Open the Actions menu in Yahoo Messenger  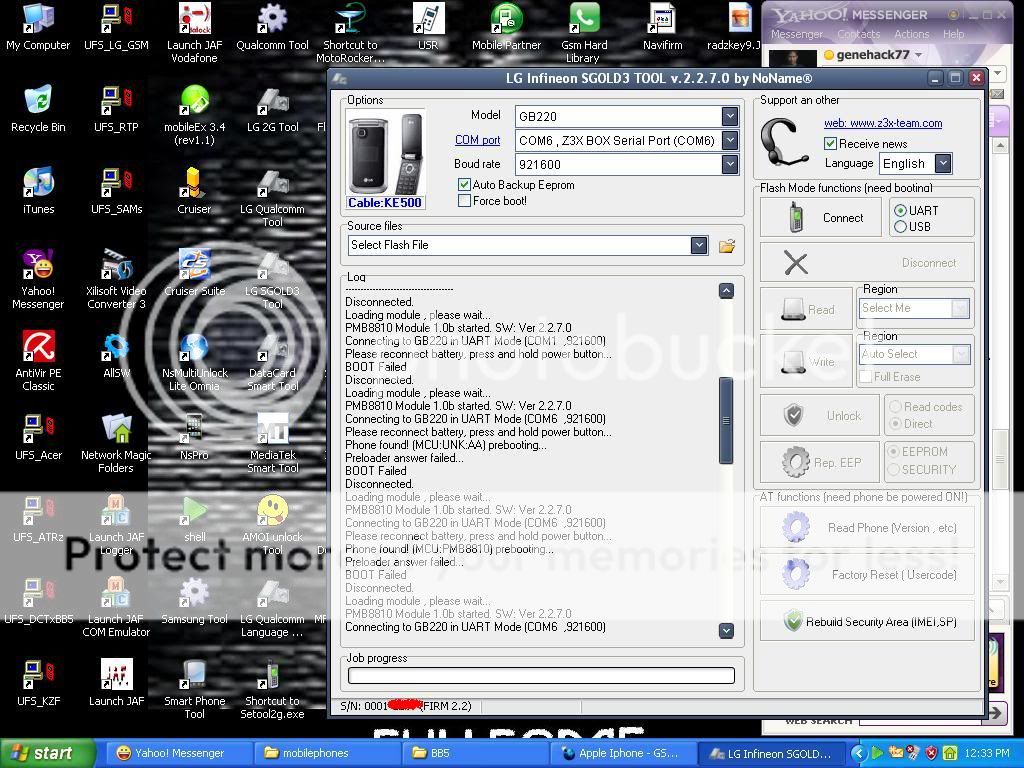(x=912, y=35)
